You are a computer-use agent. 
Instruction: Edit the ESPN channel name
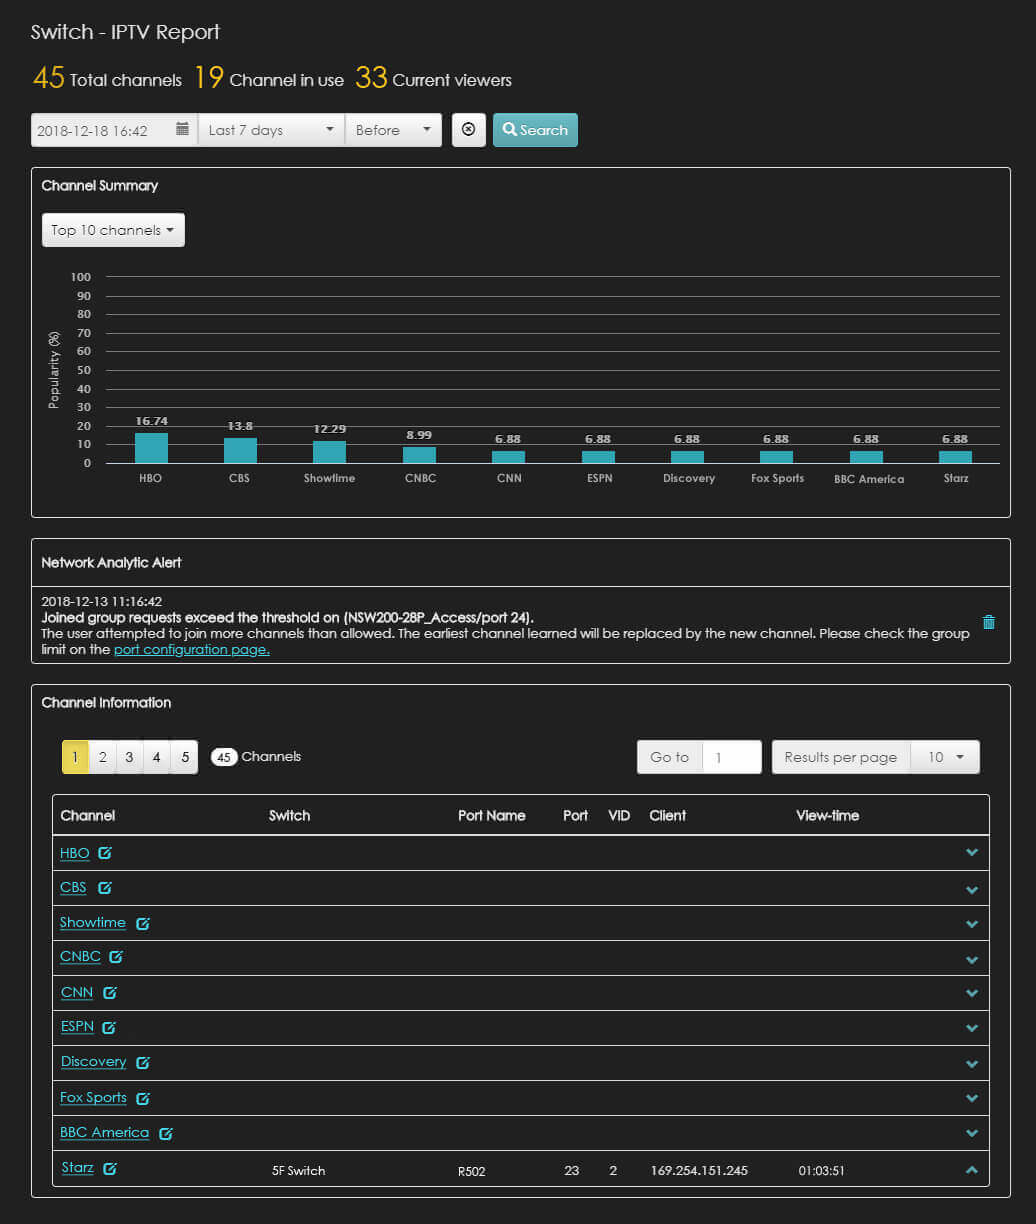point(109,1027)
